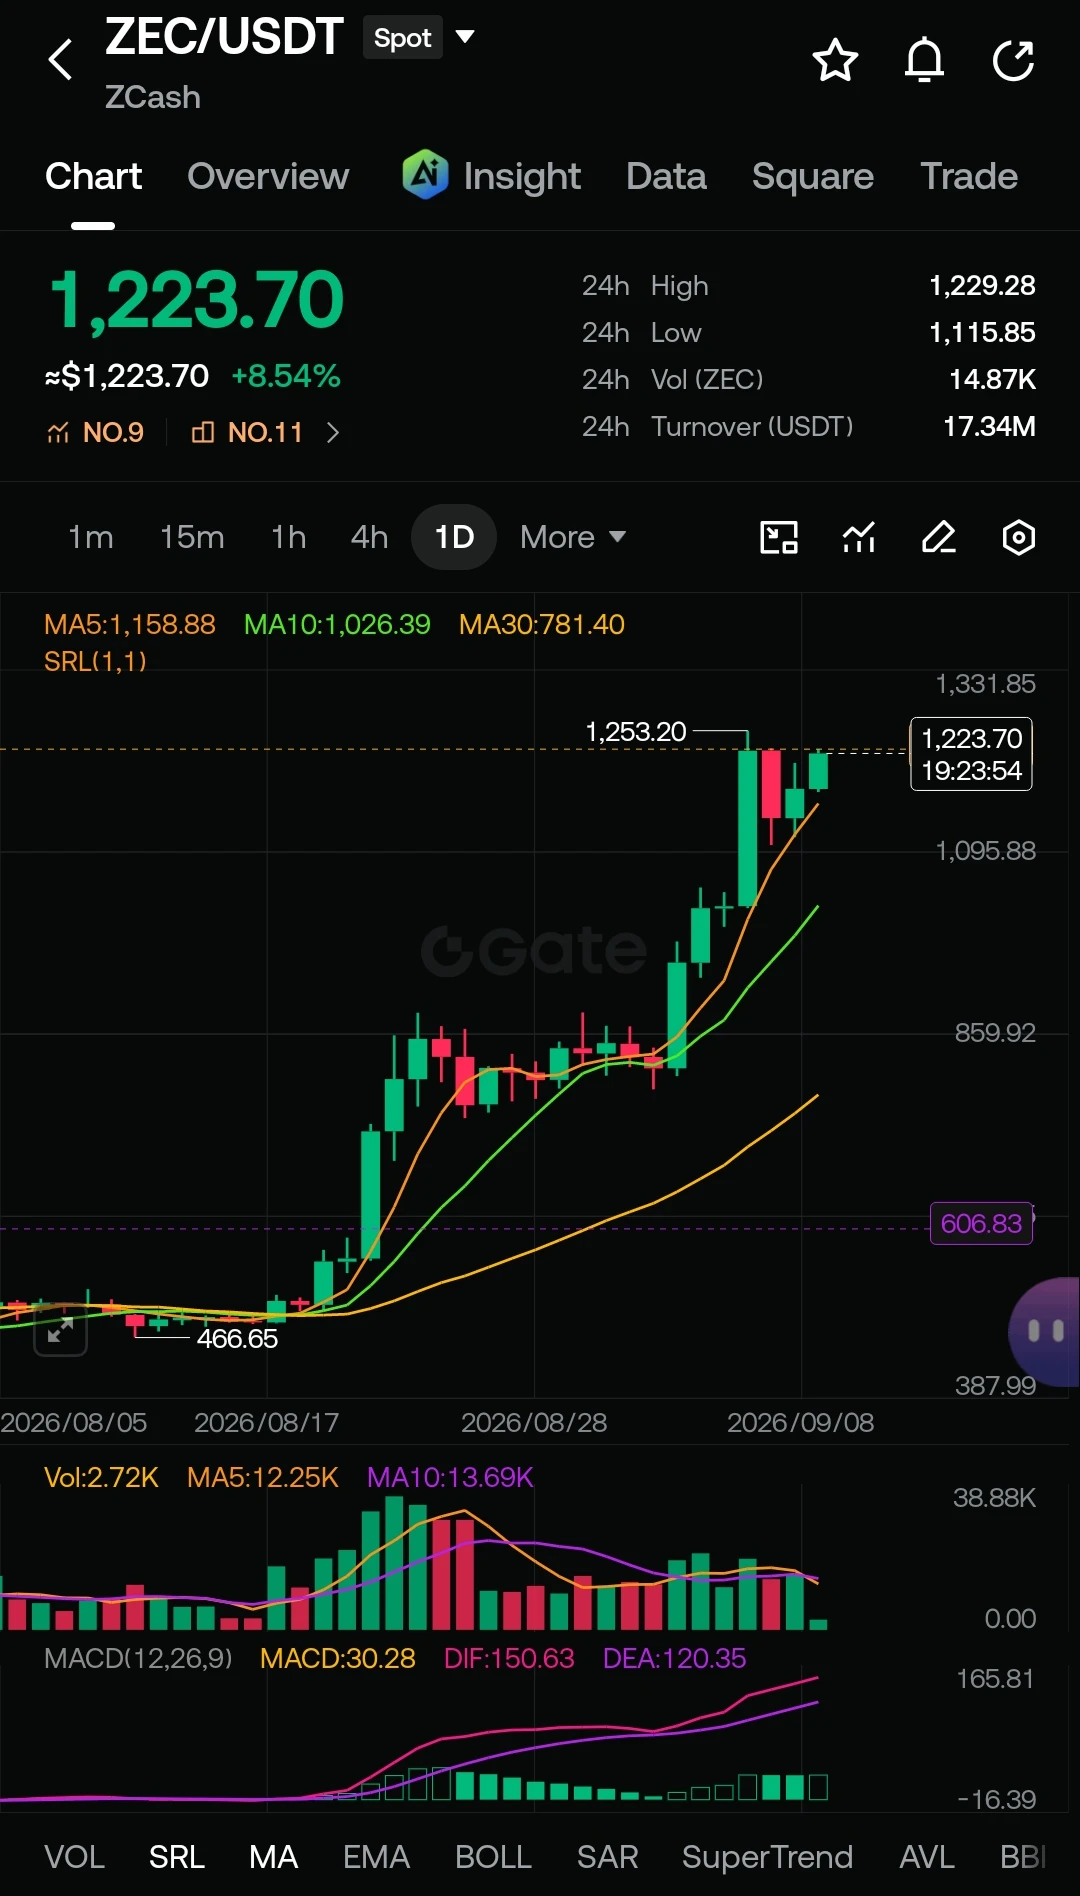Tap the 2026/09/08 date label
The image size is (1080, 1896).
coord(800,1422)
